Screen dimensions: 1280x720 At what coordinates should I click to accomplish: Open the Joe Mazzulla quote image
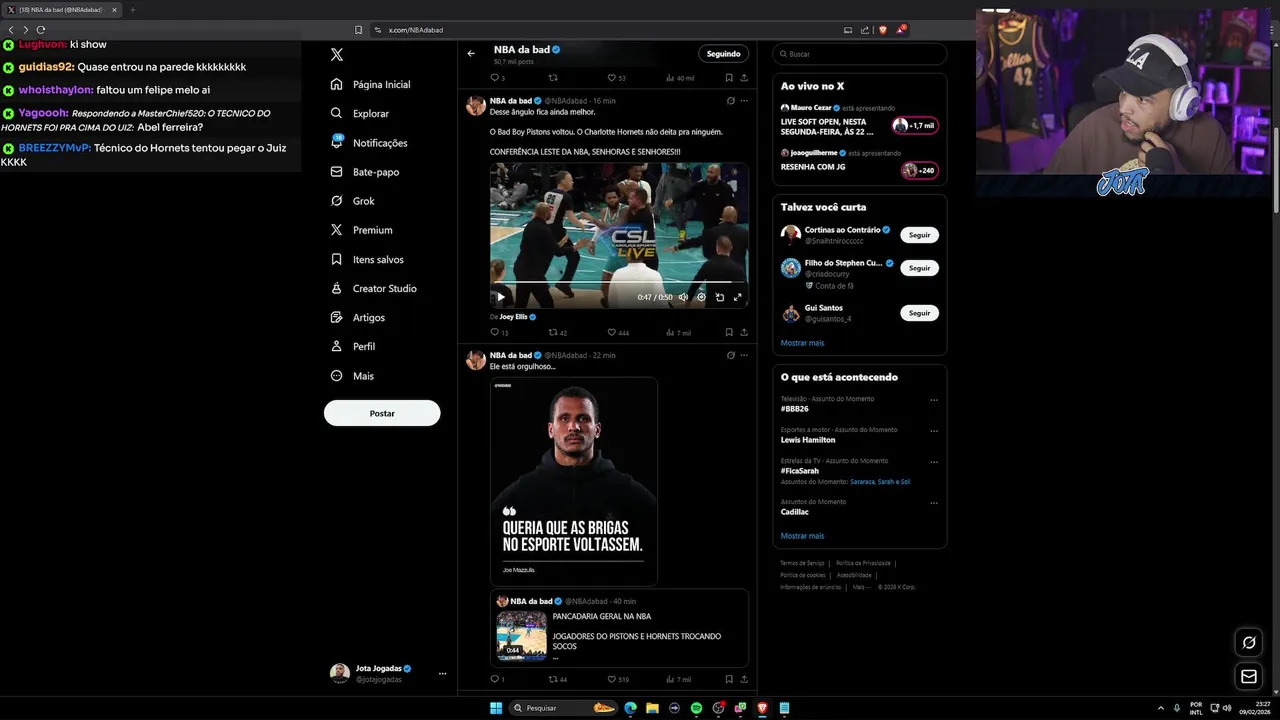pyautogui.click(x=574, y=481)
